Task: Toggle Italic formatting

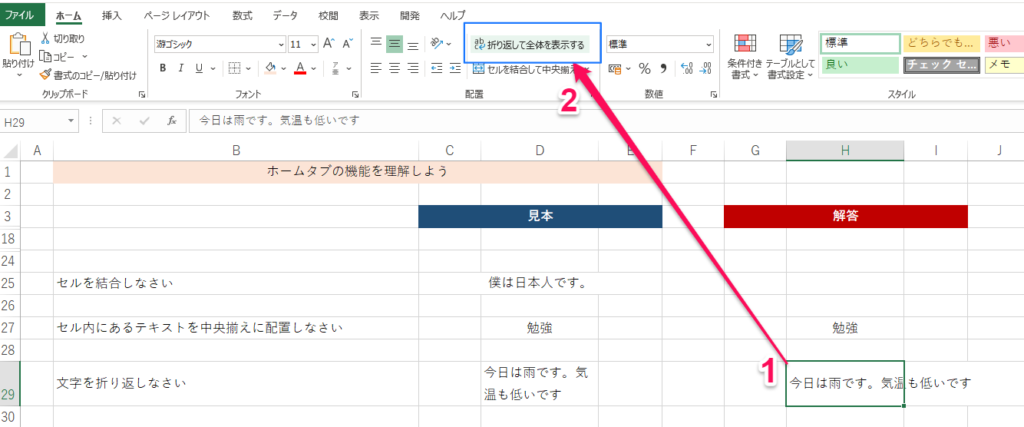Action: coord(181,68)
